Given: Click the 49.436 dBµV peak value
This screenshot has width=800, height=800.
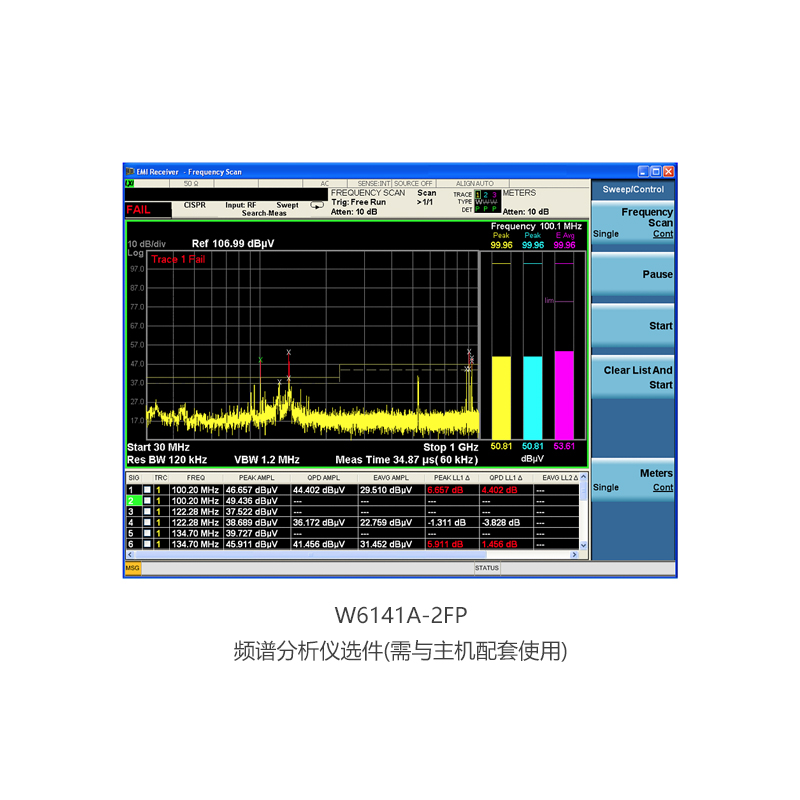Looking at the screenshot, I should pos(252,501).
